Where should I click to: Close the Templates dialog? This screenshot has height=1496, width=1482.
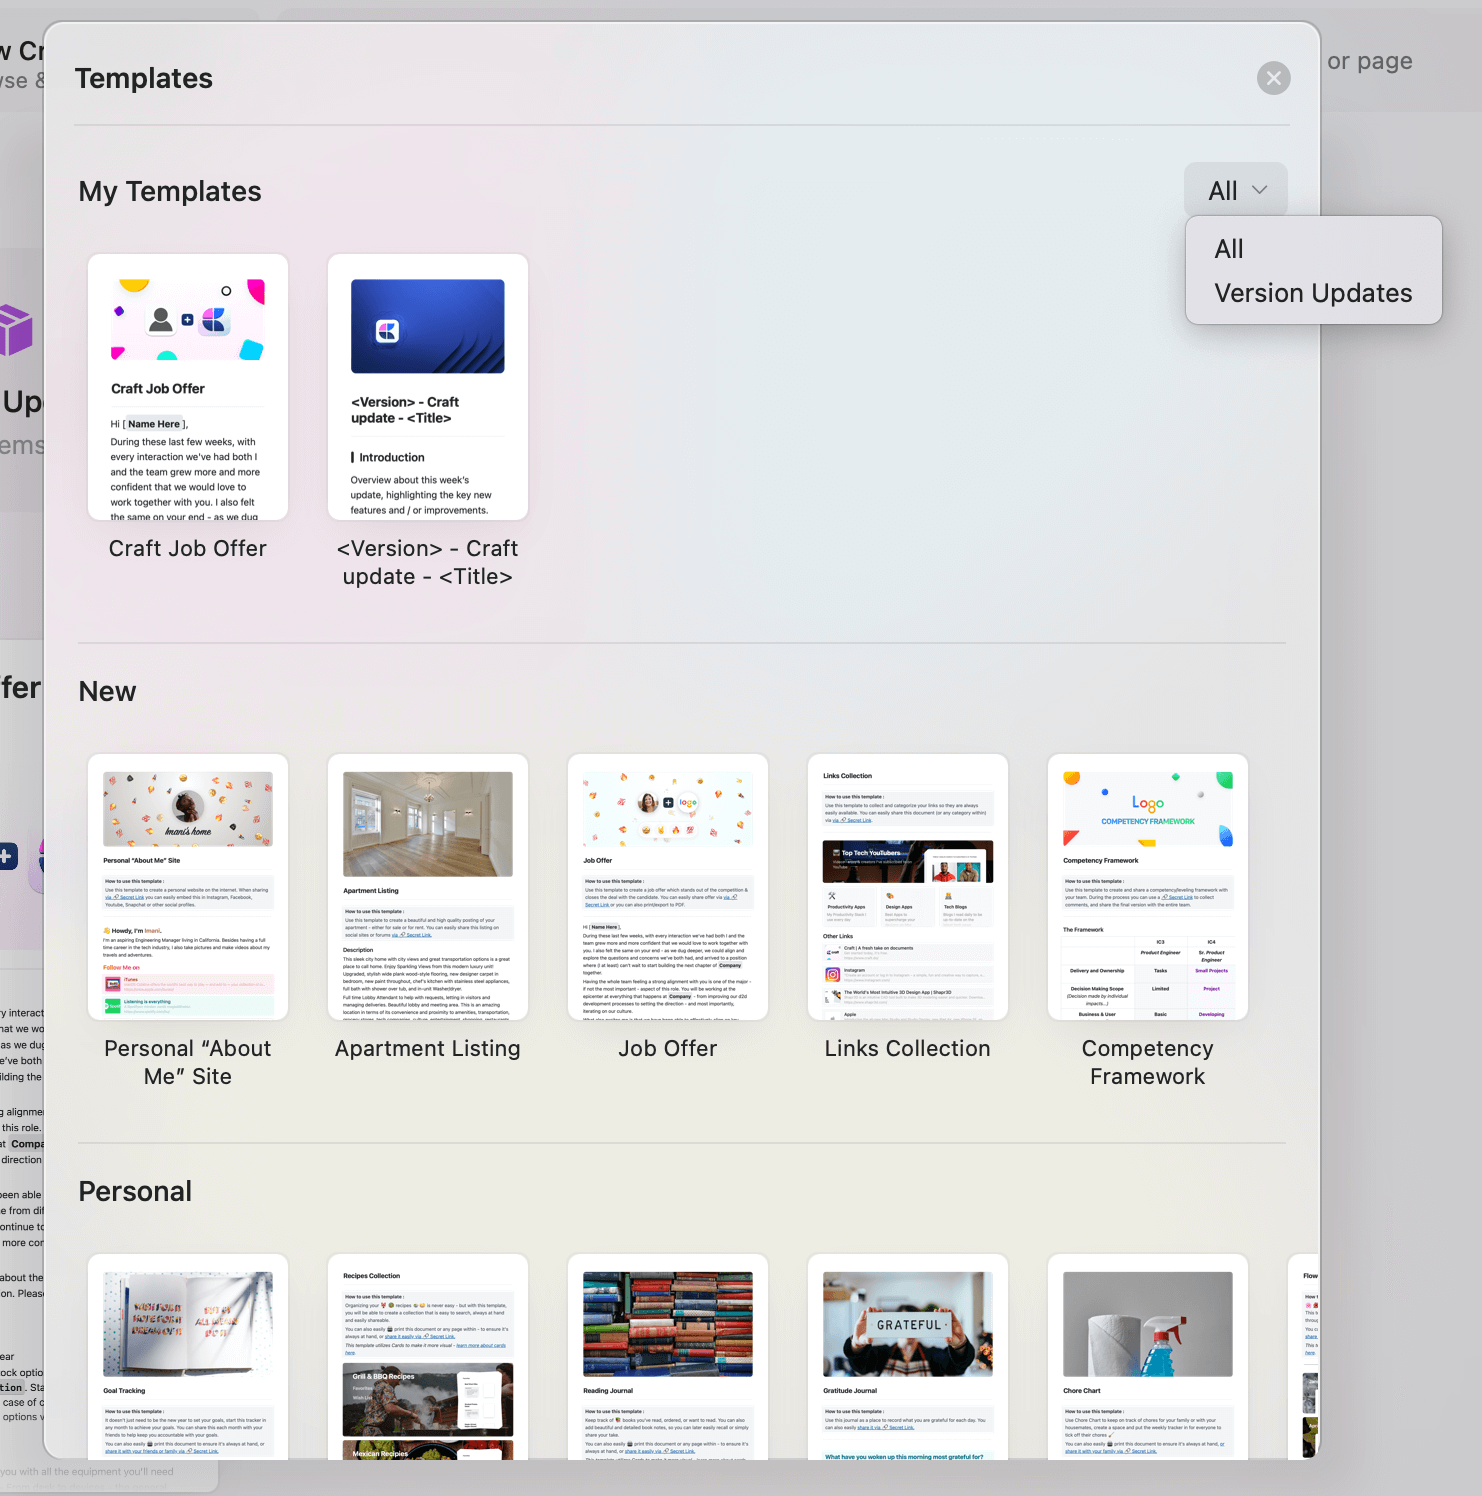tap(1272, 78)
